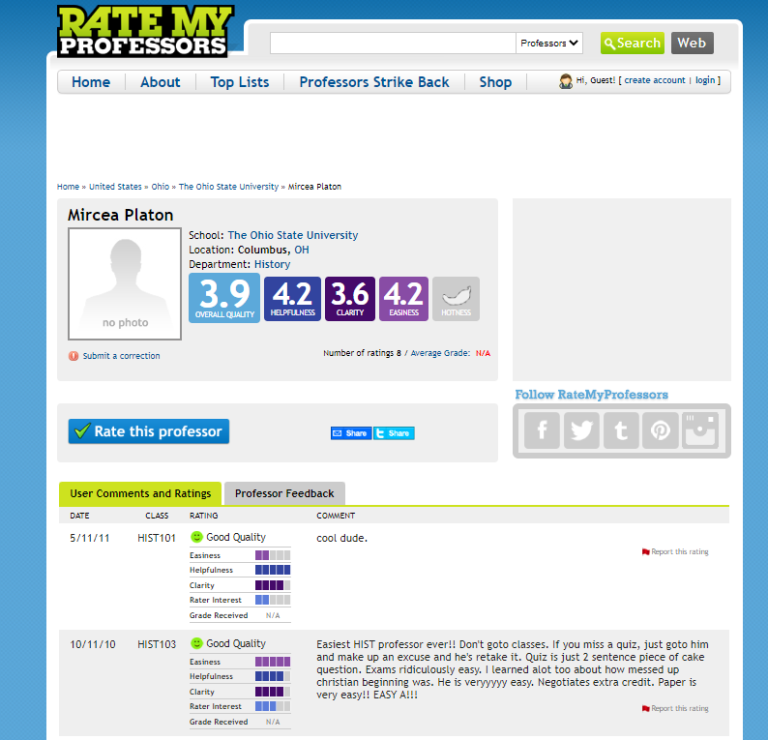Click Submit a correction link
The image size is (768, 740).
(121, 356)
